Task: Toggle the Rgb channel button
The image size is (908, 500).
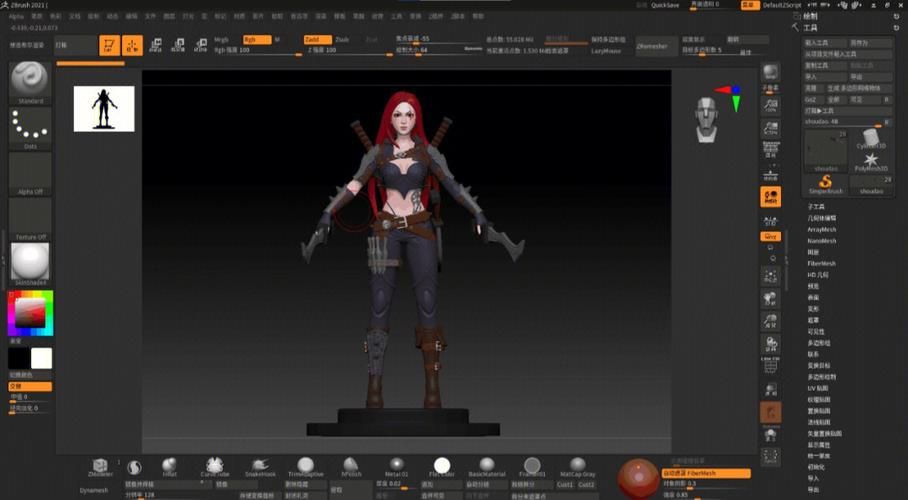Action: pos(256,39)
